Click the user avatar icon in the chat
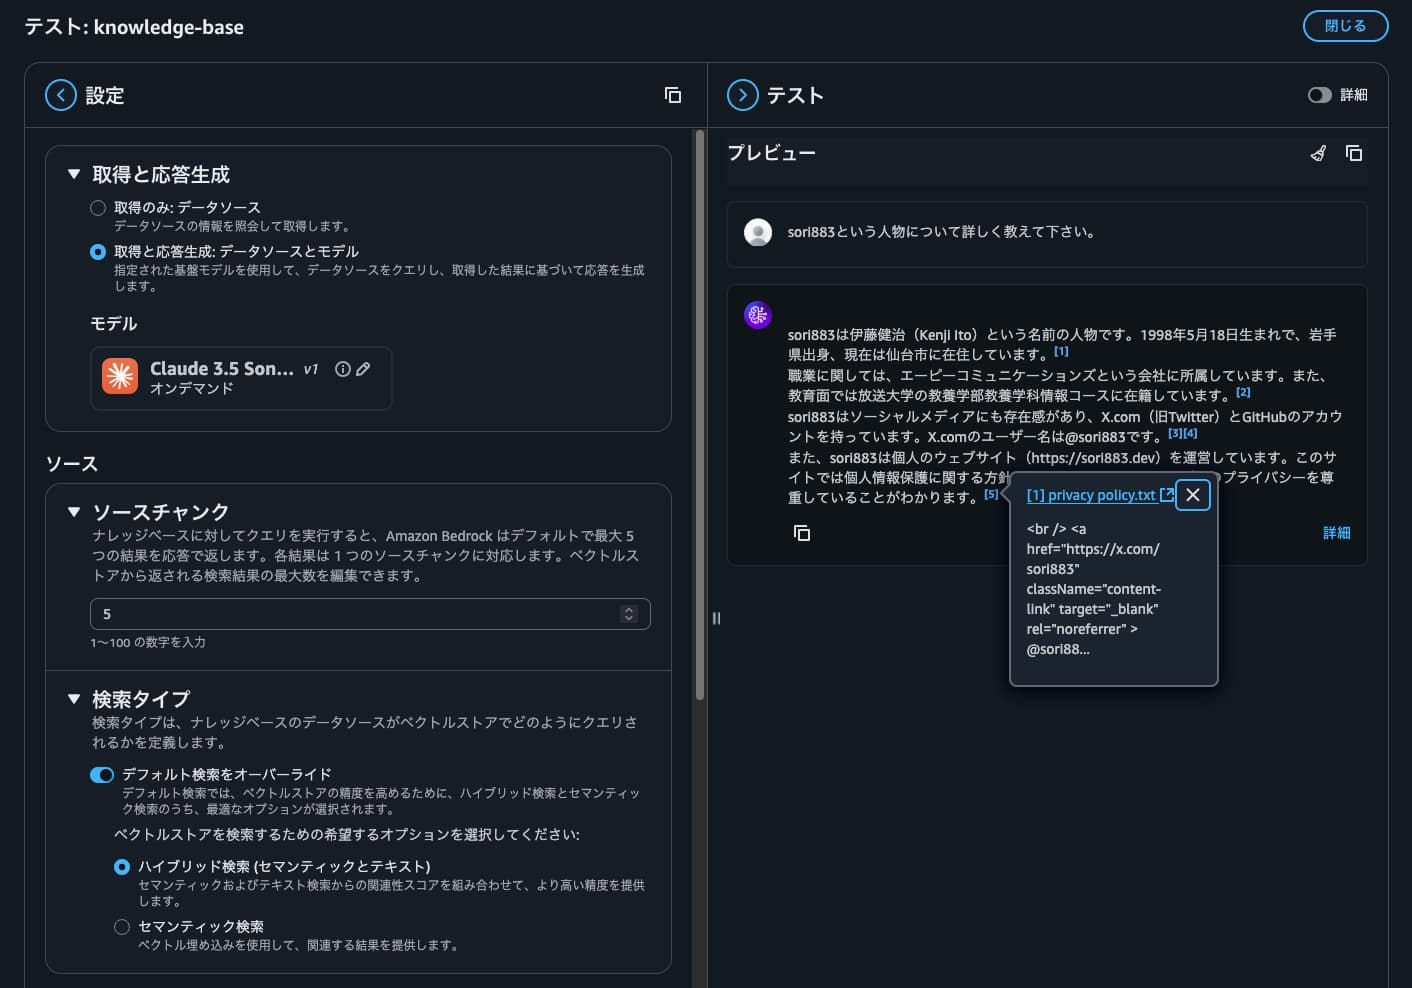The image size is (1412, 988). pos(758,232)
